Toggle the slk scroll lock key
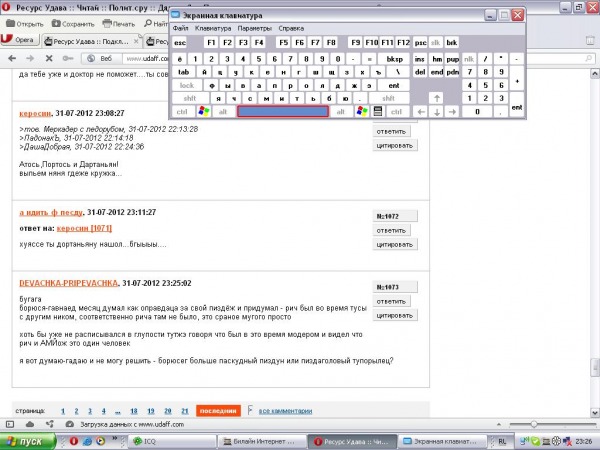The height and width of the screenshot is (450, 600). pos(435,42)
